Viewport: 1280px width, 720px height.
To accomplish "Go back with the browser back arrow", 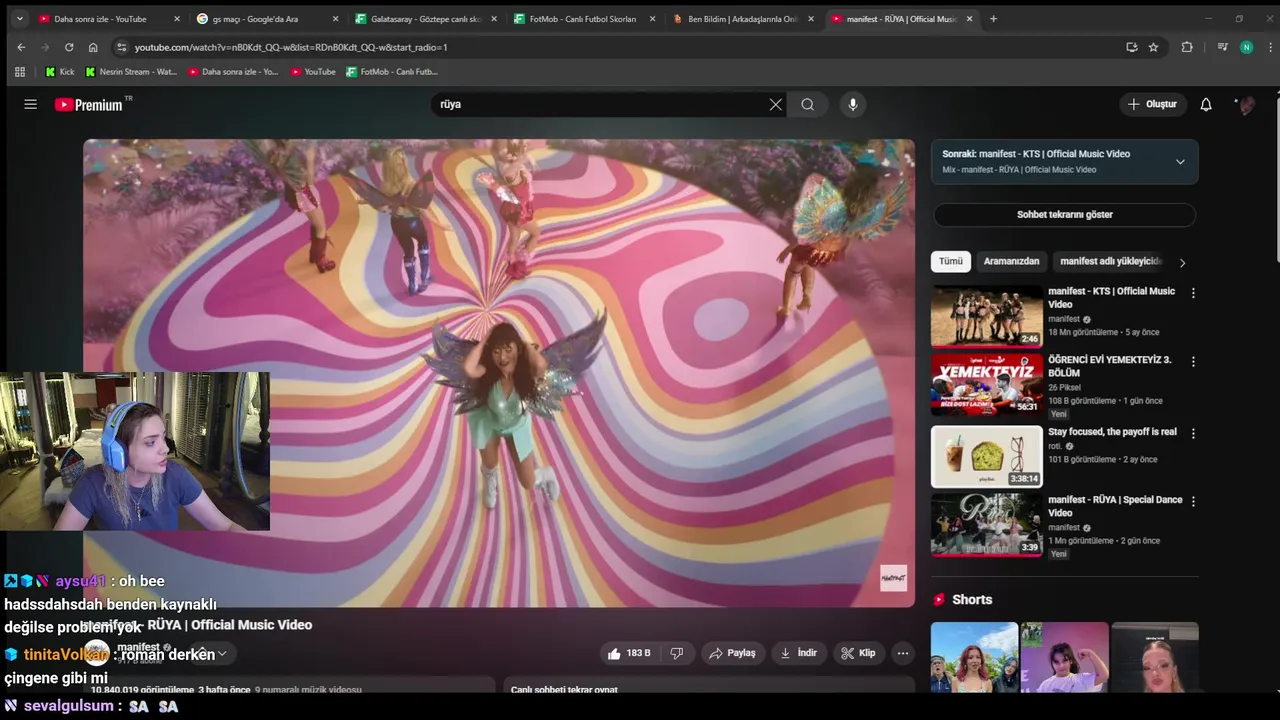I will click(21, 47).
